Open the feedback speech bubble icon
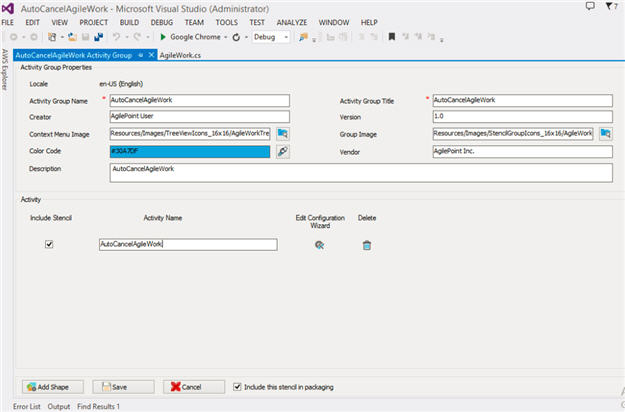The height and width of the screenshot is (412, 625). pos(590,6)
